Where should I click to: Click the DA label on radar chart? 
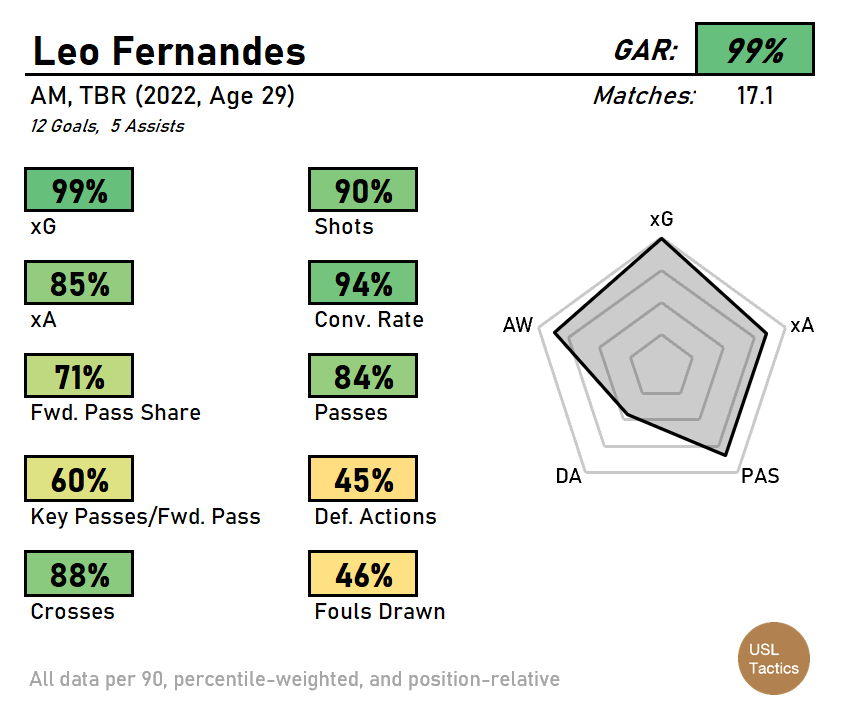568,476
